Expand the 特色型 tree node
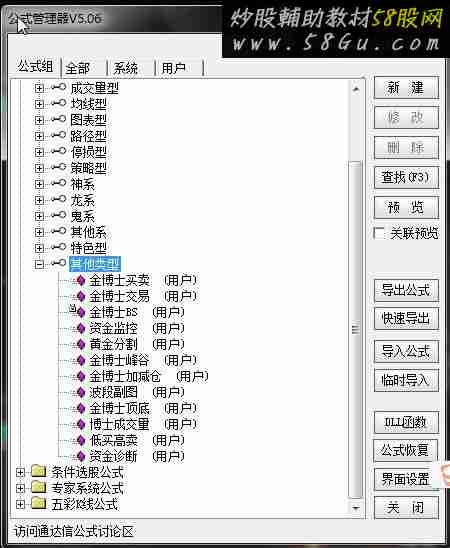Image resolution: width=450 pixels, height=548 pixels. [39, 248]
